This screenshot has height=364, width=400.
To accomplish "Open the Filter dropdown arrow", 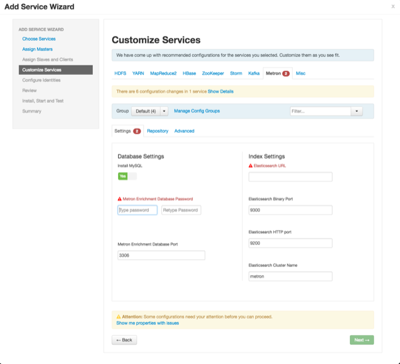I will (357, 111).
